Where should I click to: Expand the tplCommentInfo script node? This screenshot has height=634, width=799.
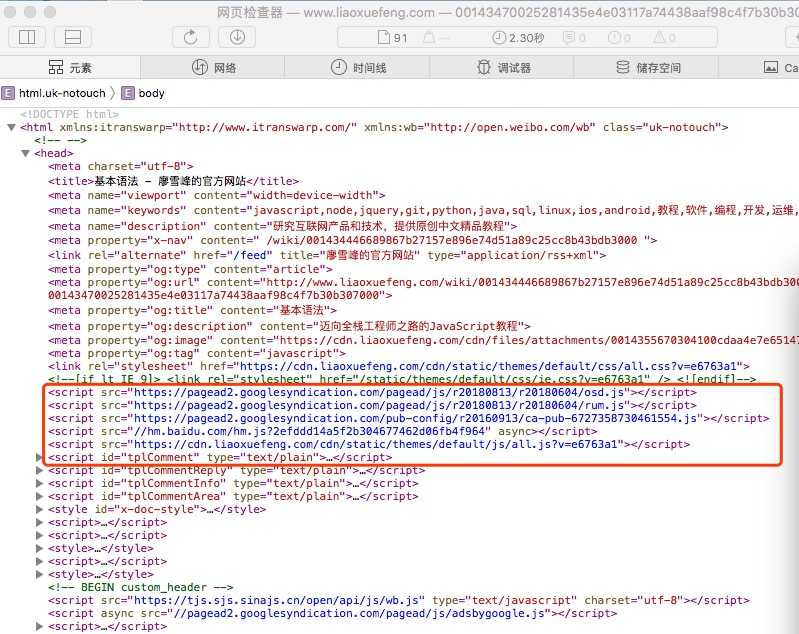(39, 483)
